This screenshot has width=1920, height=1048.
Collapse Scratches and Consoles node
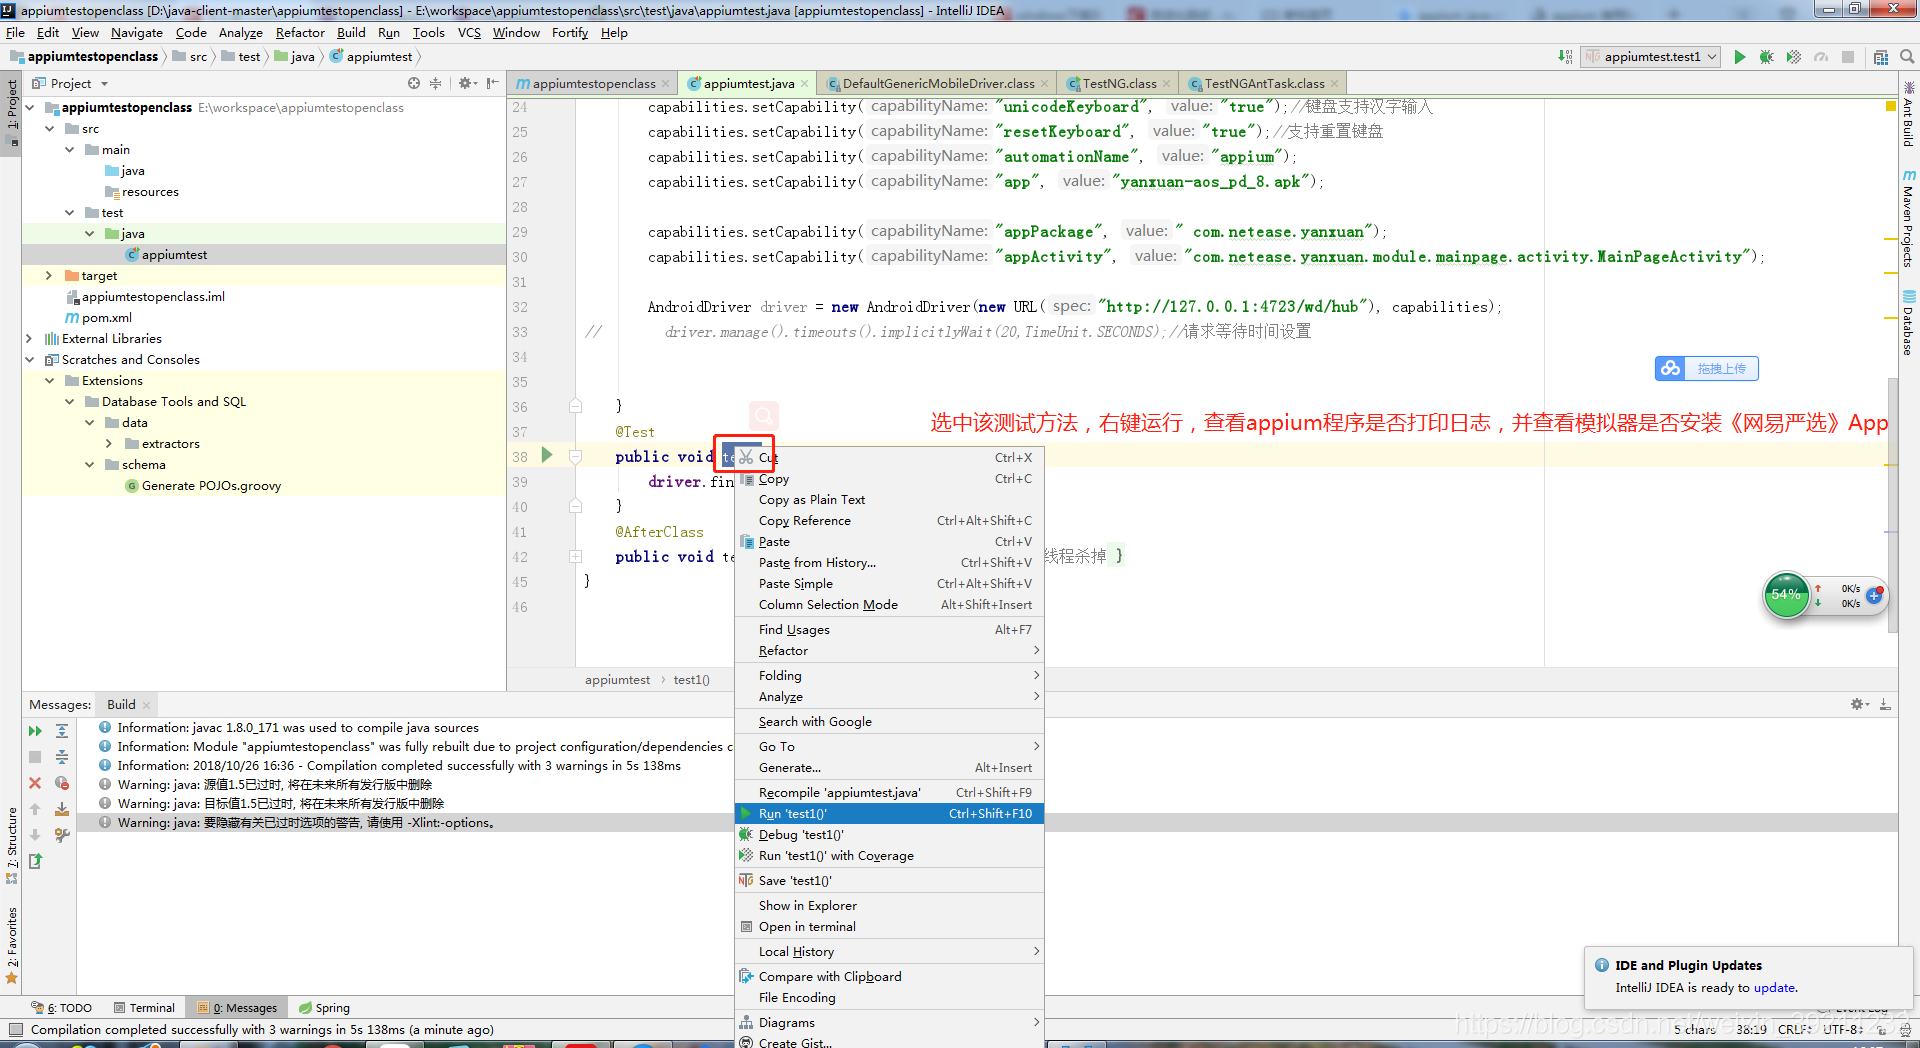(29, 360)
